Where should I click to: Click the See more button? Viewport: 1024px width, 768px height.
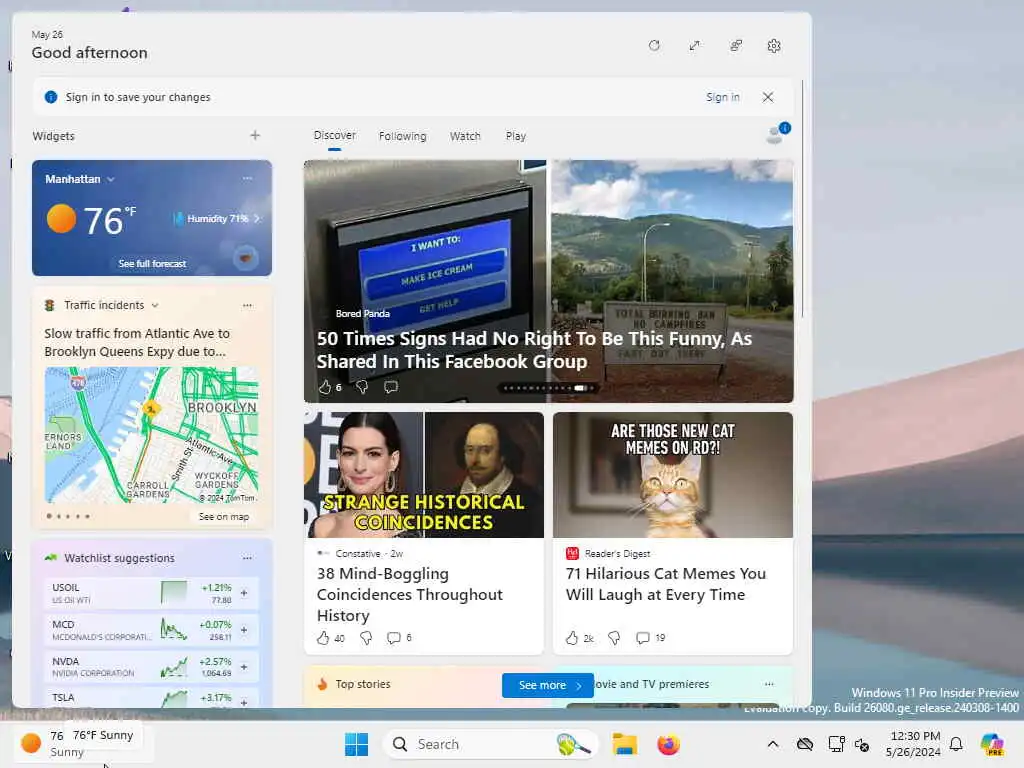548,685
